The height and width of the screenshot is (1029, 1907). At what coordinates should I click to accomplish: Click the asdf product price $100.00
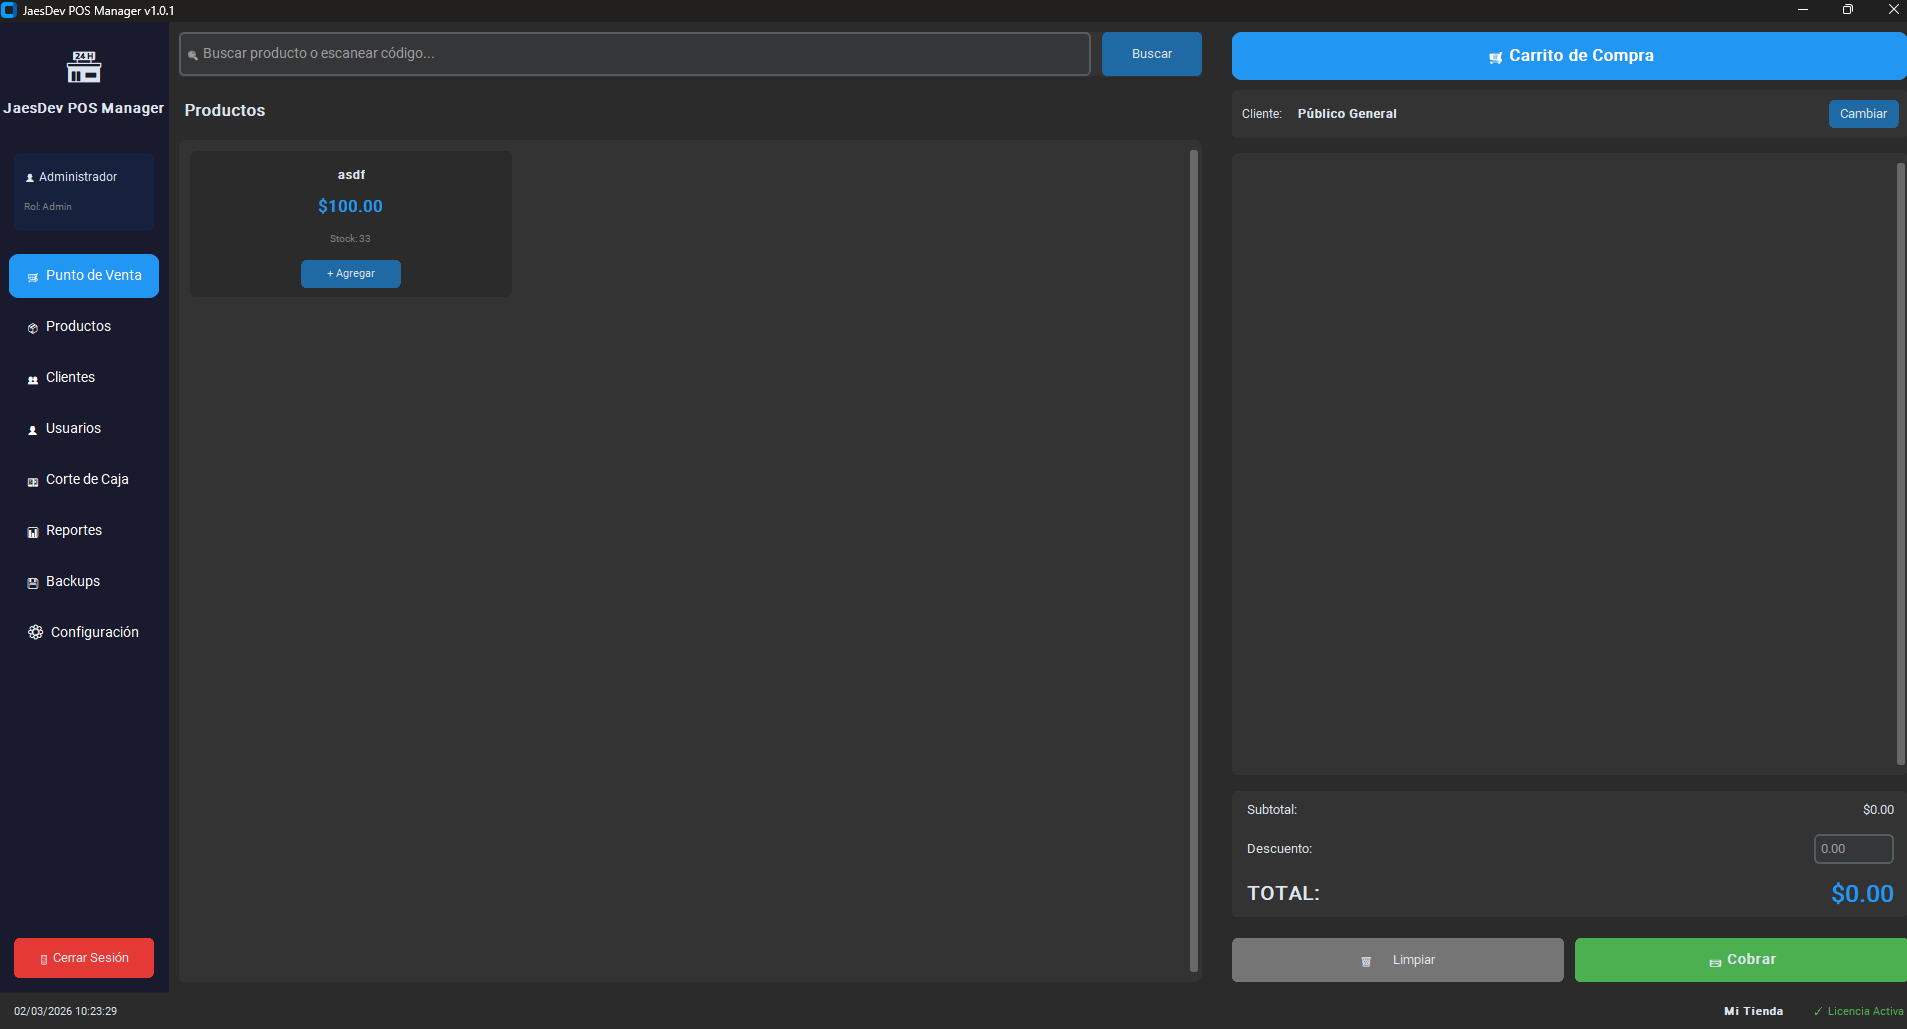tap(350, 206)
